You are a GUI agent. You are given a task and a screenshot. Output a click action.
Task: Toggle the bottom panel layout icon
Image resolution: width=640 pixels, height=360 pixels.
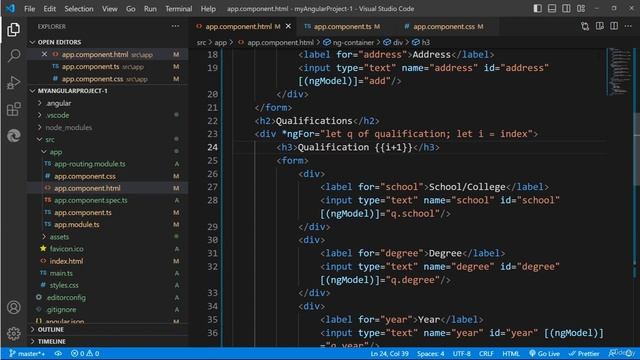(x=552, y=9)
